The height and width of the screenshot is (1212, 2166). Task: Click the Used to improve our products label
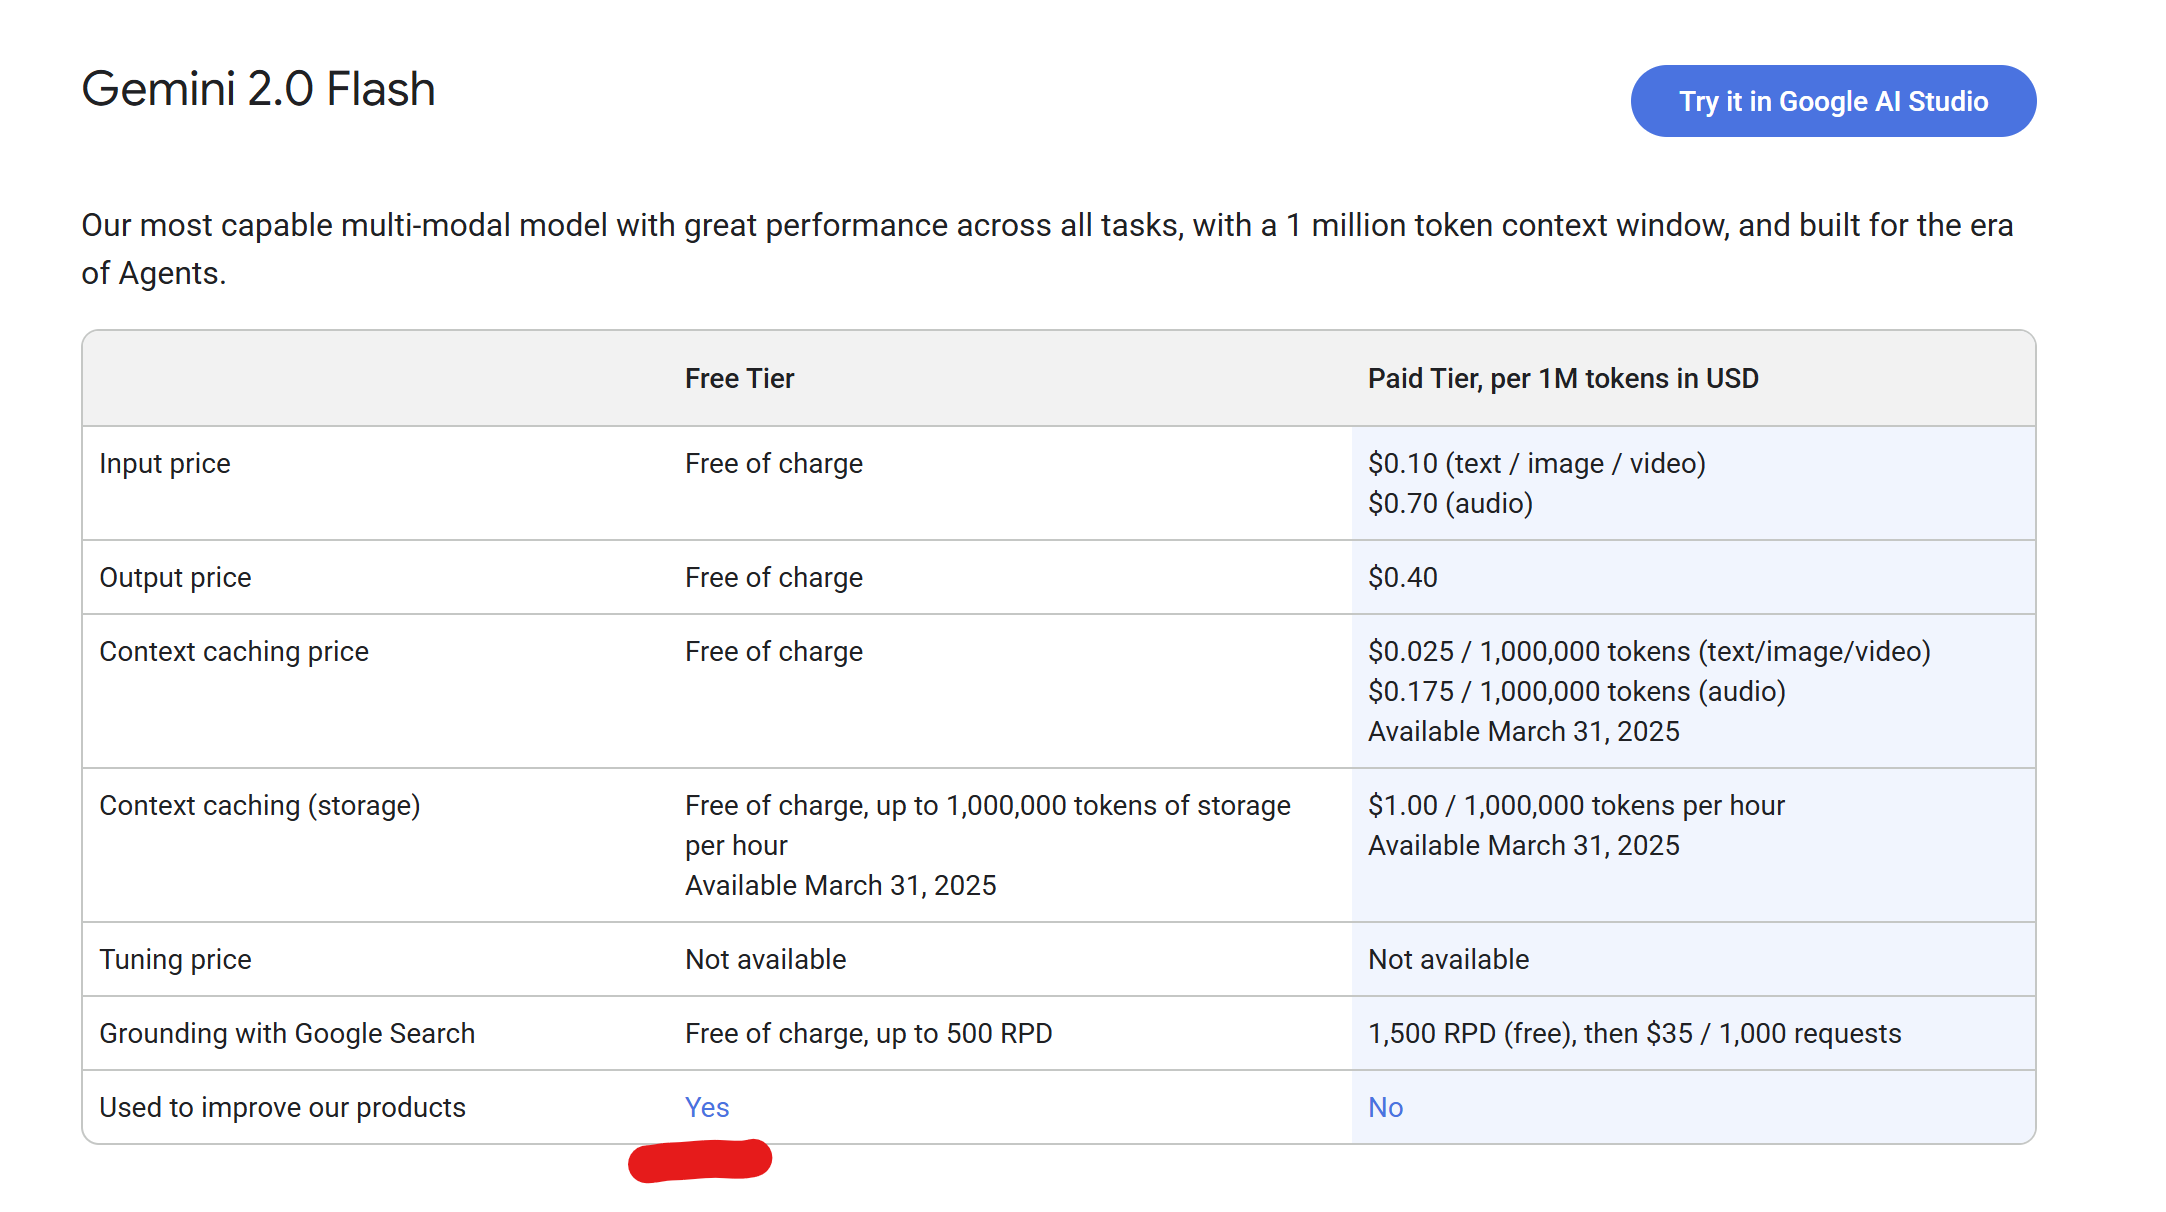282,1107
